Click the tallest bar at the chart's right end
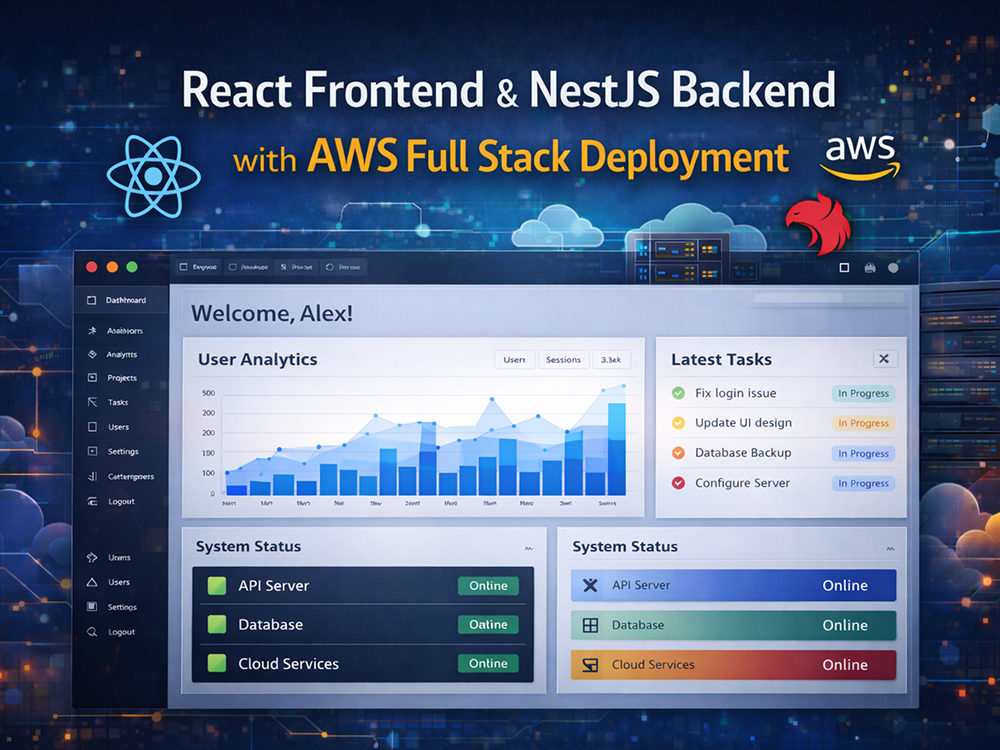 click(x=617, y=449)
